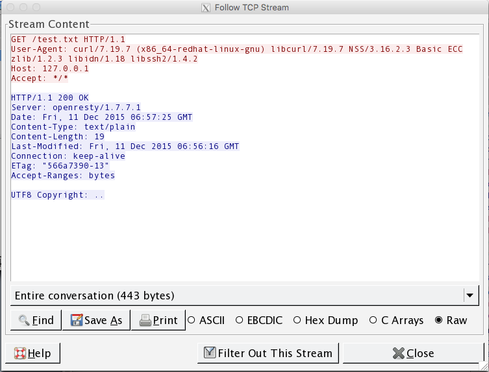Open the Entire conversation dropdown
The width and height of the screenshot is (489, 372).
(244, 296)
